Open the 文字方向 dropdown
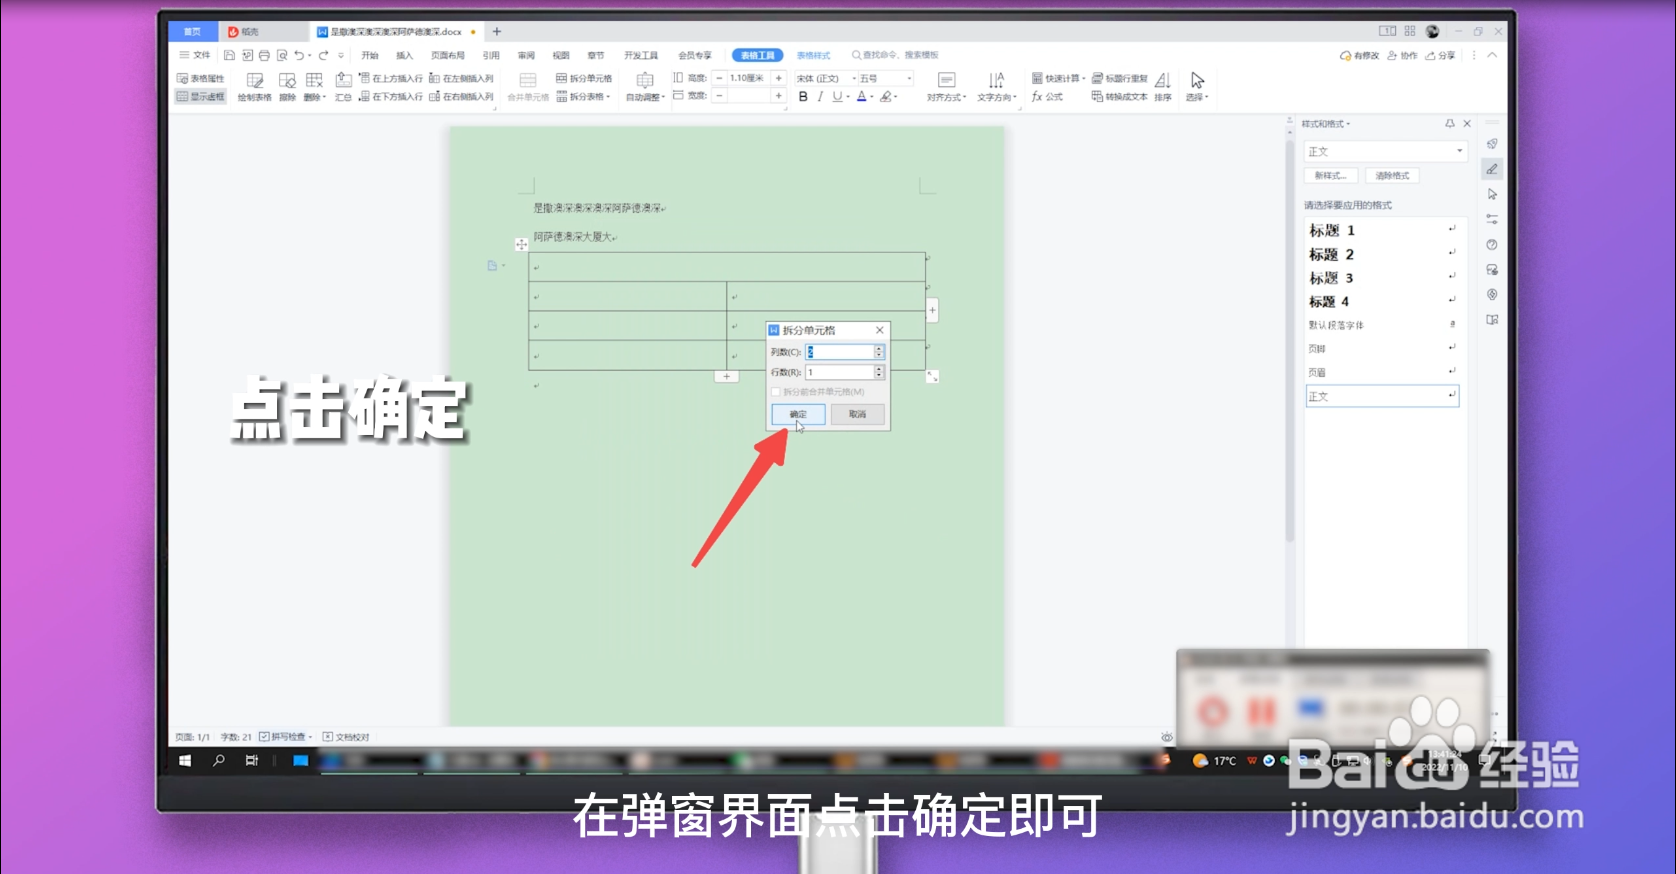The image size is (1676, 874). point(996,87)
